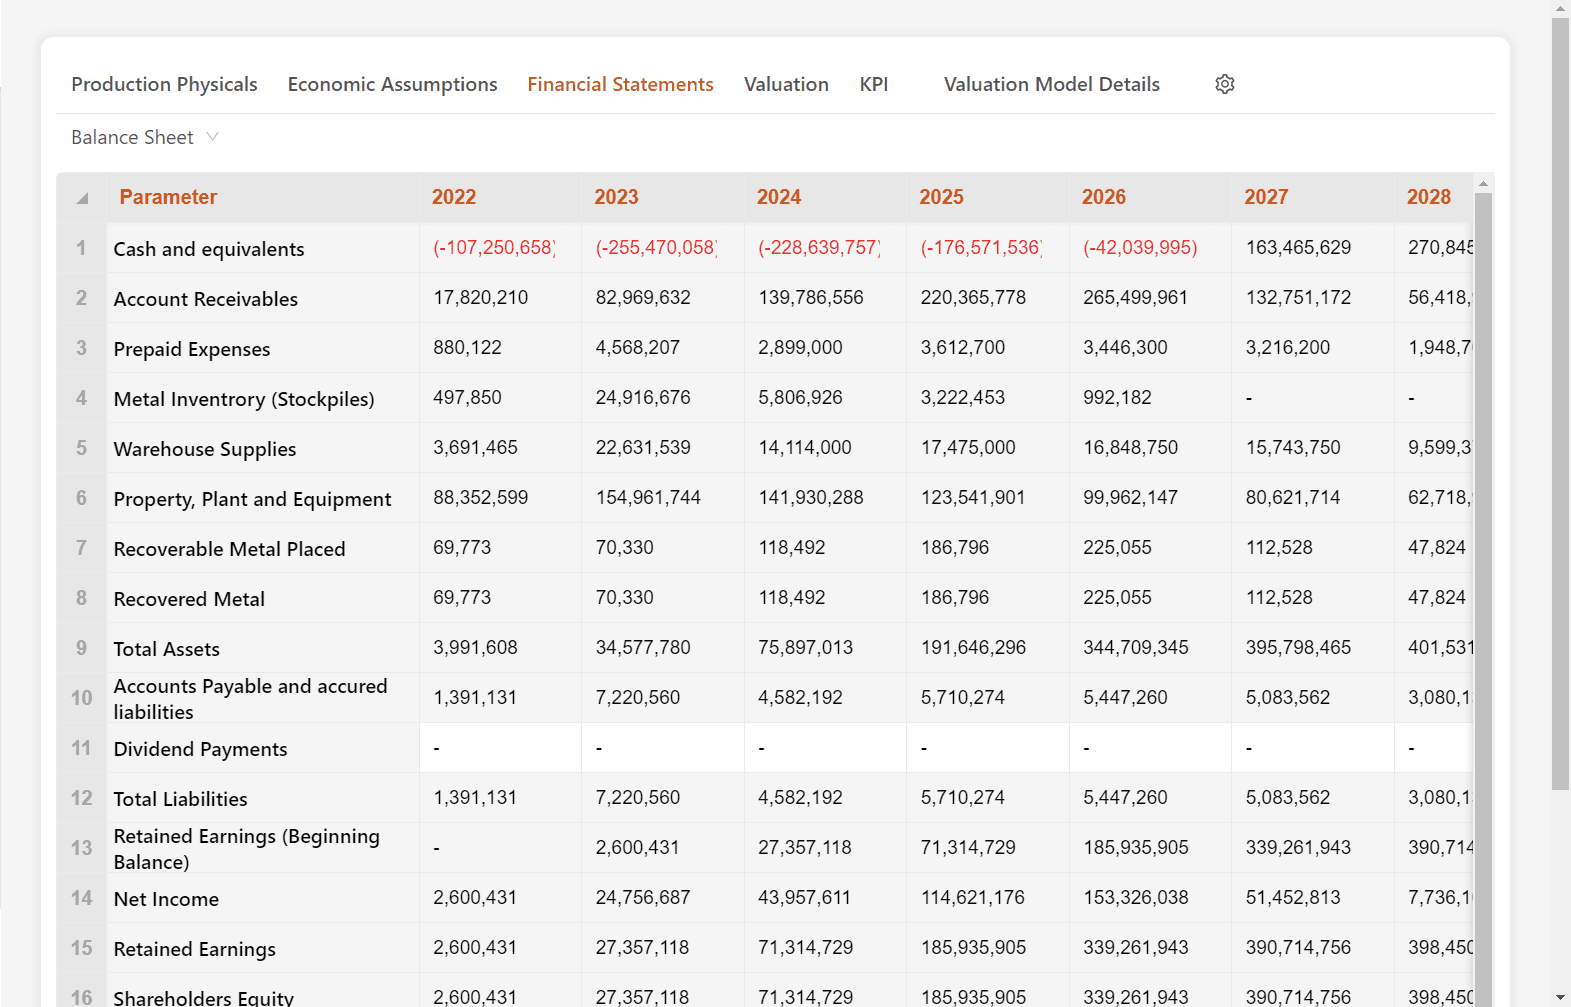Click the table's scroll up arrow

click(x=1483, y=183)
